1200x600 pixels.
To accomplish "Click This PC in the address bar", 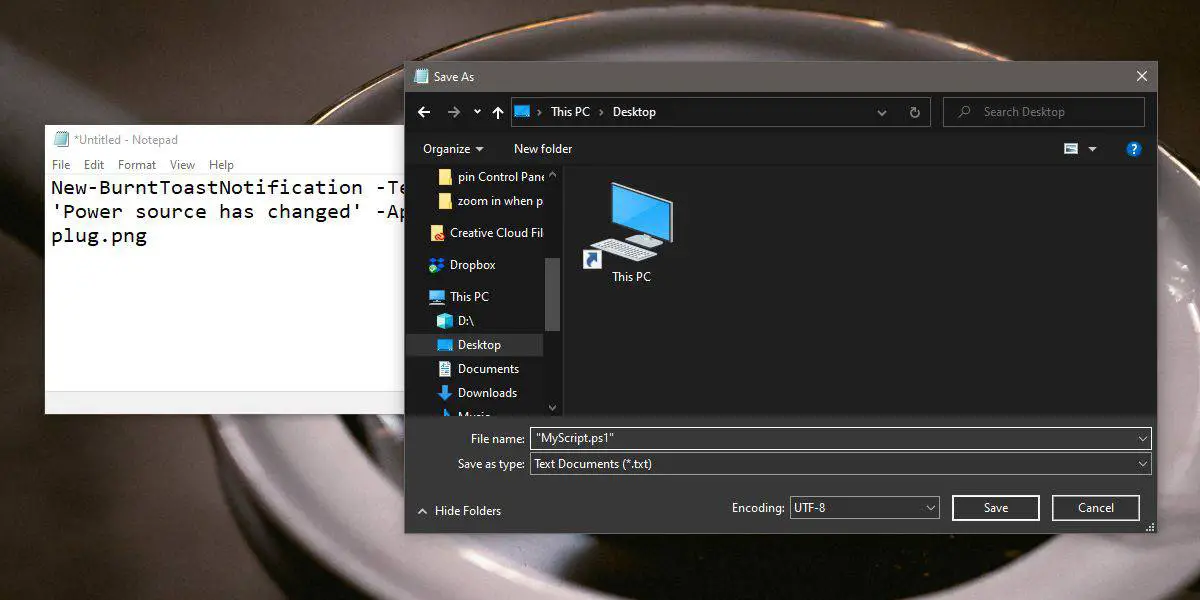I will 570,112.
